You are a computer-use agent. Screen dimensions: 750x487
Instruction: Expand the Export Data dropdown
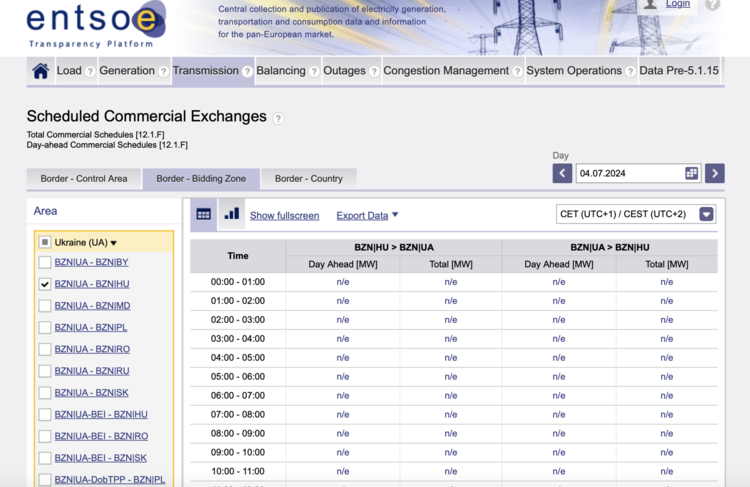click(367, 216)
